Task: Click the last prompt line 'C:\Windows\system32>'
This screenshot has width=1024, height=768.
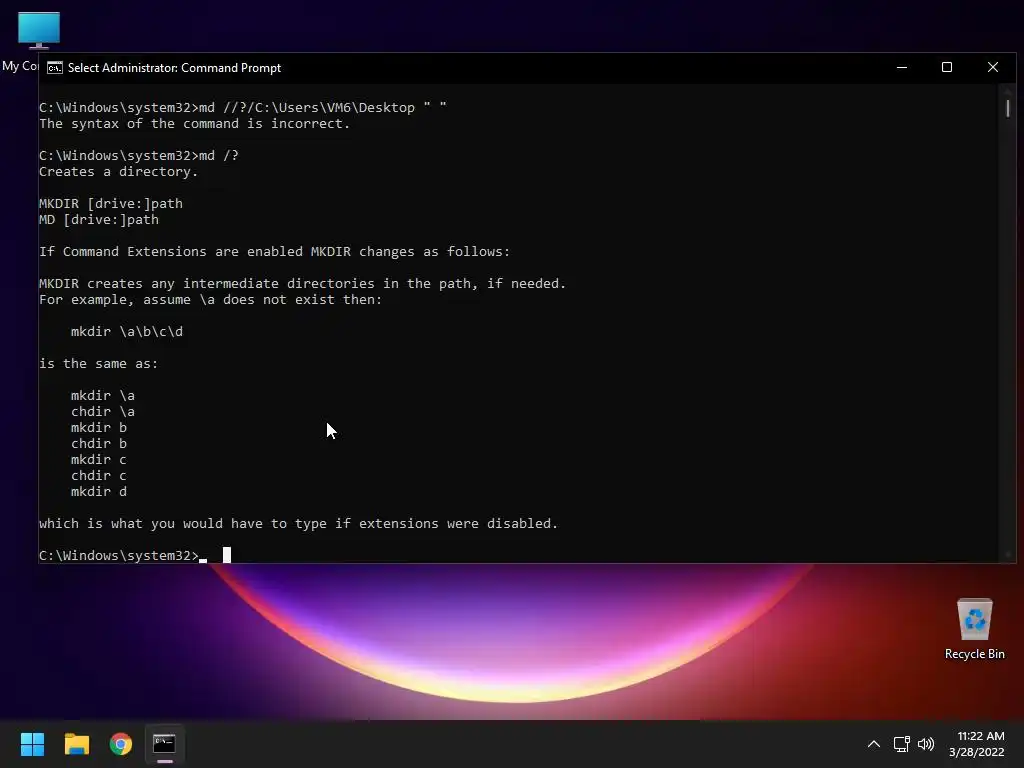Action: 119,556
